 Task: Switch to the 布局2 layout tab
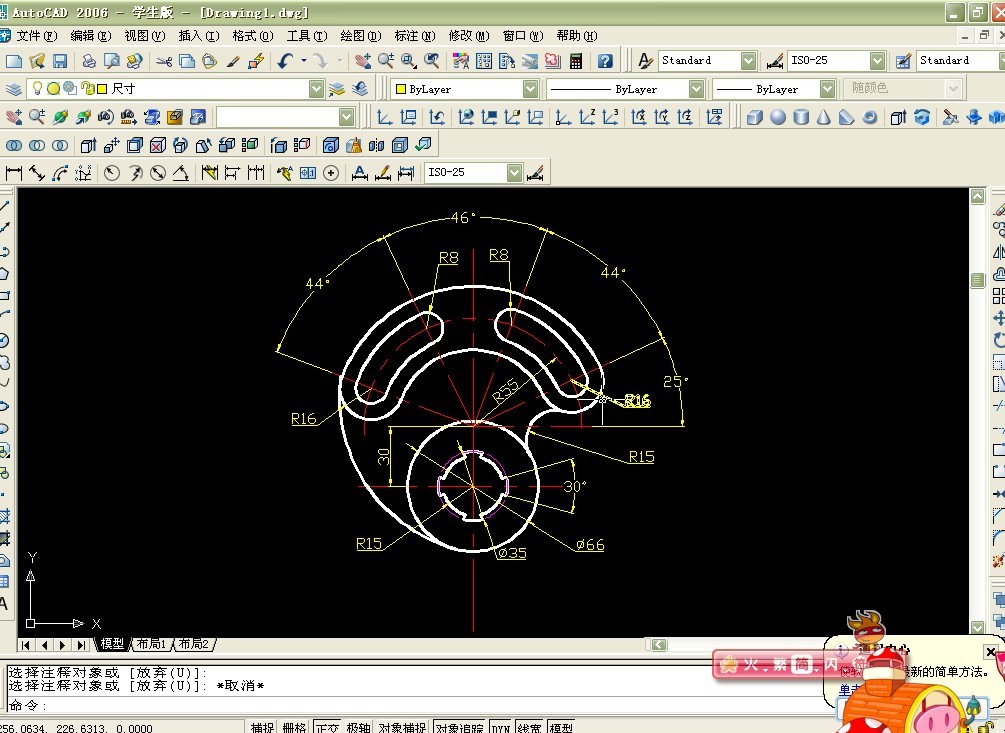[194, 644]
